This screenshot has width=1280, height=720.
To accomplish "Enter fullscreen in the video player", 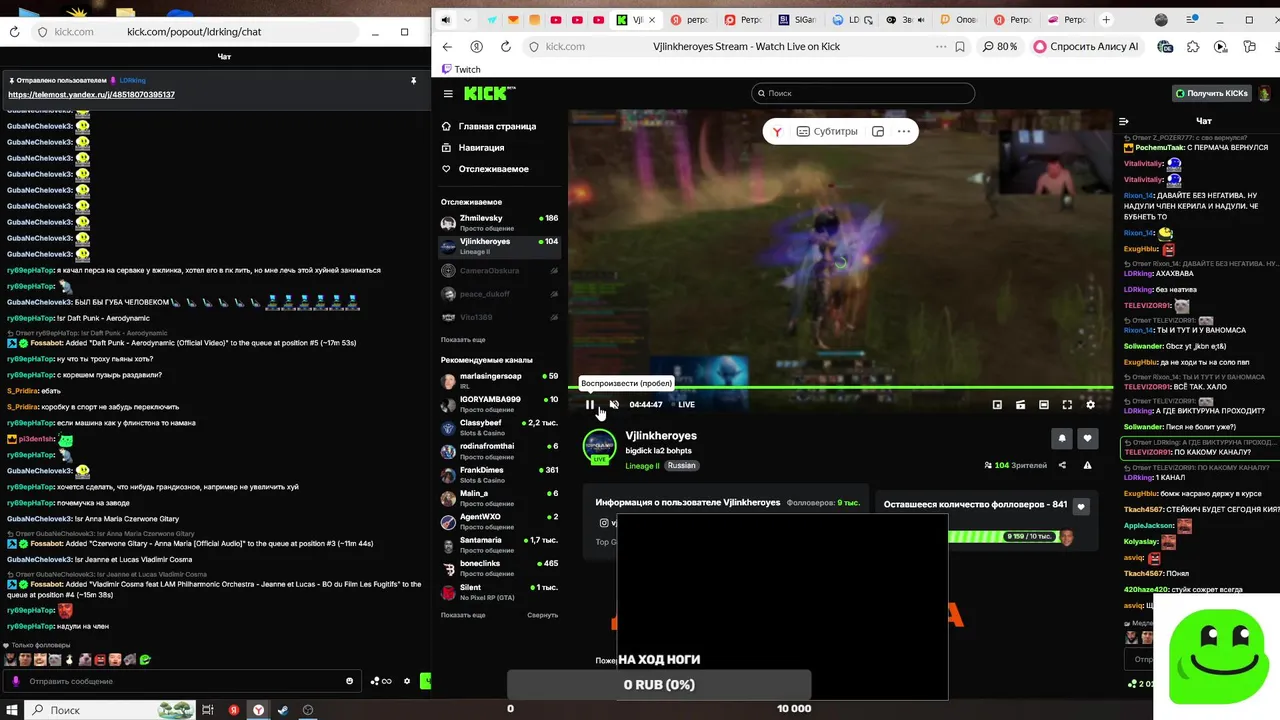I will (1067, 404).
